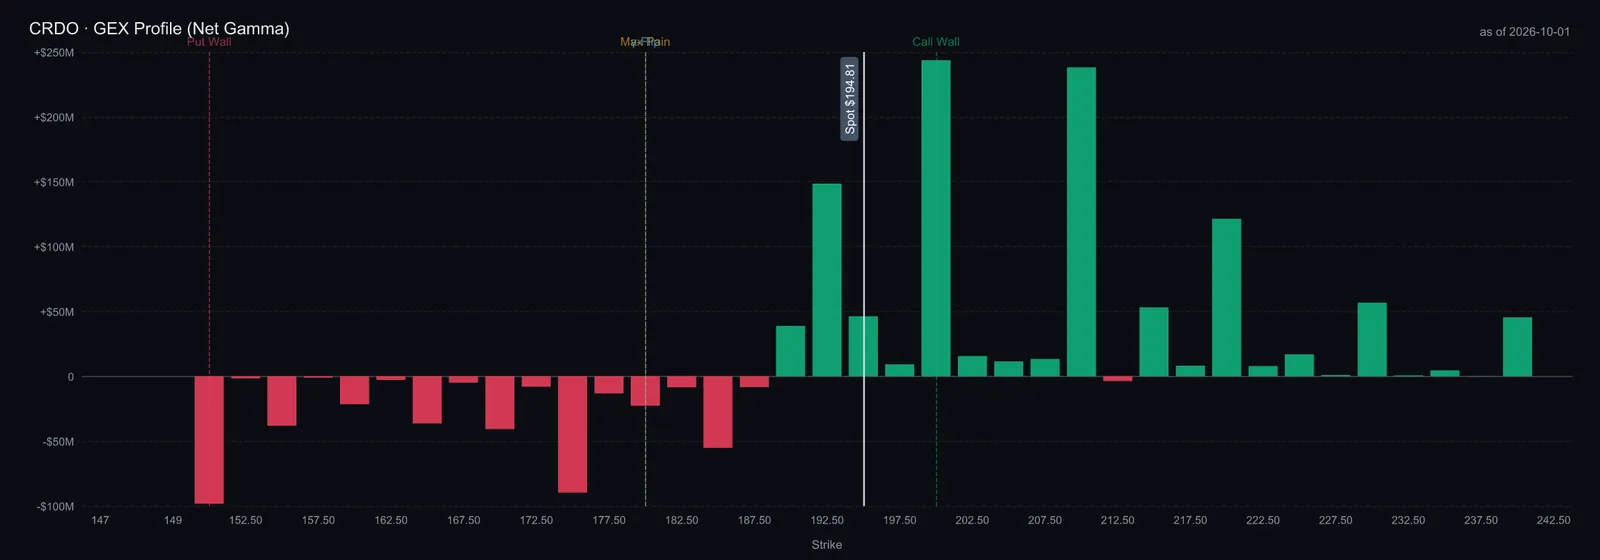
Task: Click the CRDO GEX Profile chart title
Action: coord(159,28)
